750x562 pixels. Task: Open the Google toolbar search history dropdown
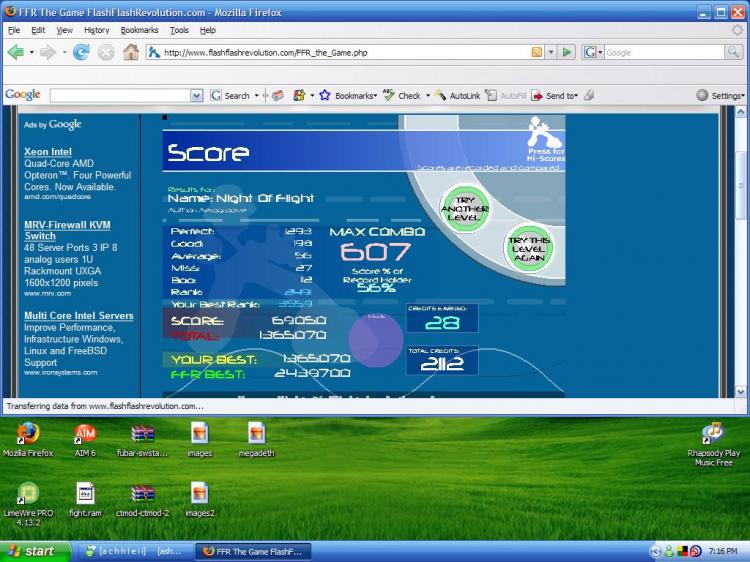[x=196, y=95]
